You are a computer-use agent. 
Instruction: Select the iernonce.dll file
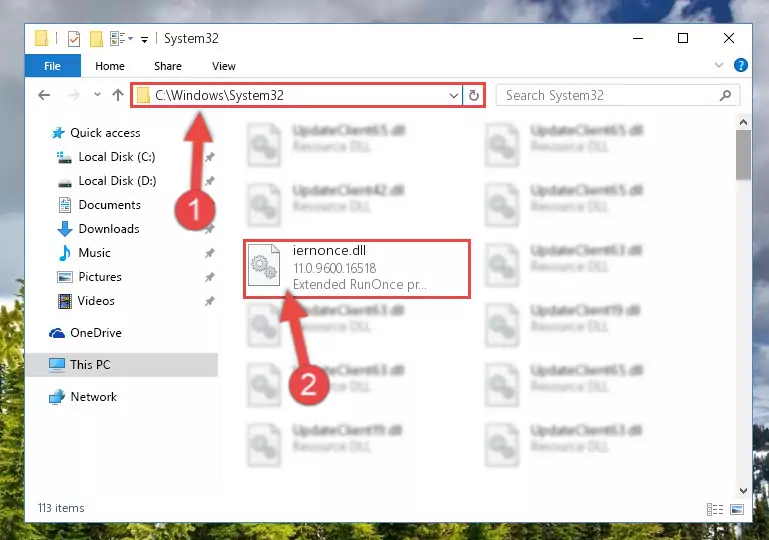pyautogui.click(x=357, y=269)
